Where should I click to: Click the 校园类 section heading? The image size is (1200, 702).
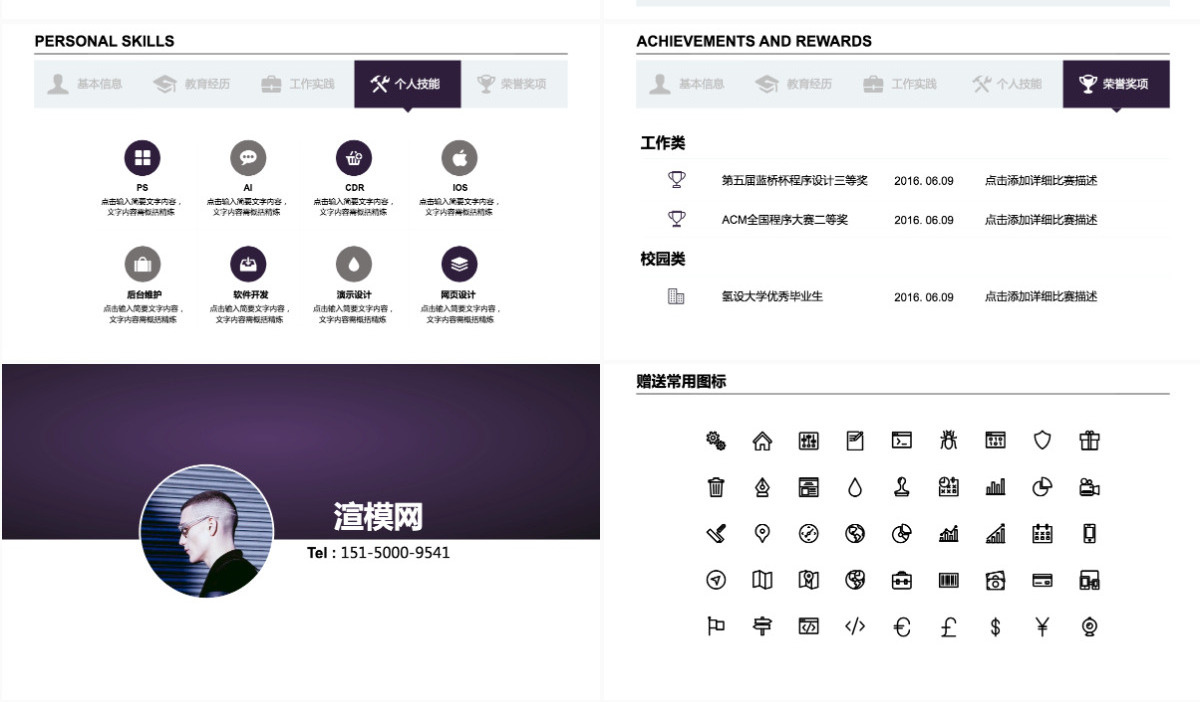663,259
